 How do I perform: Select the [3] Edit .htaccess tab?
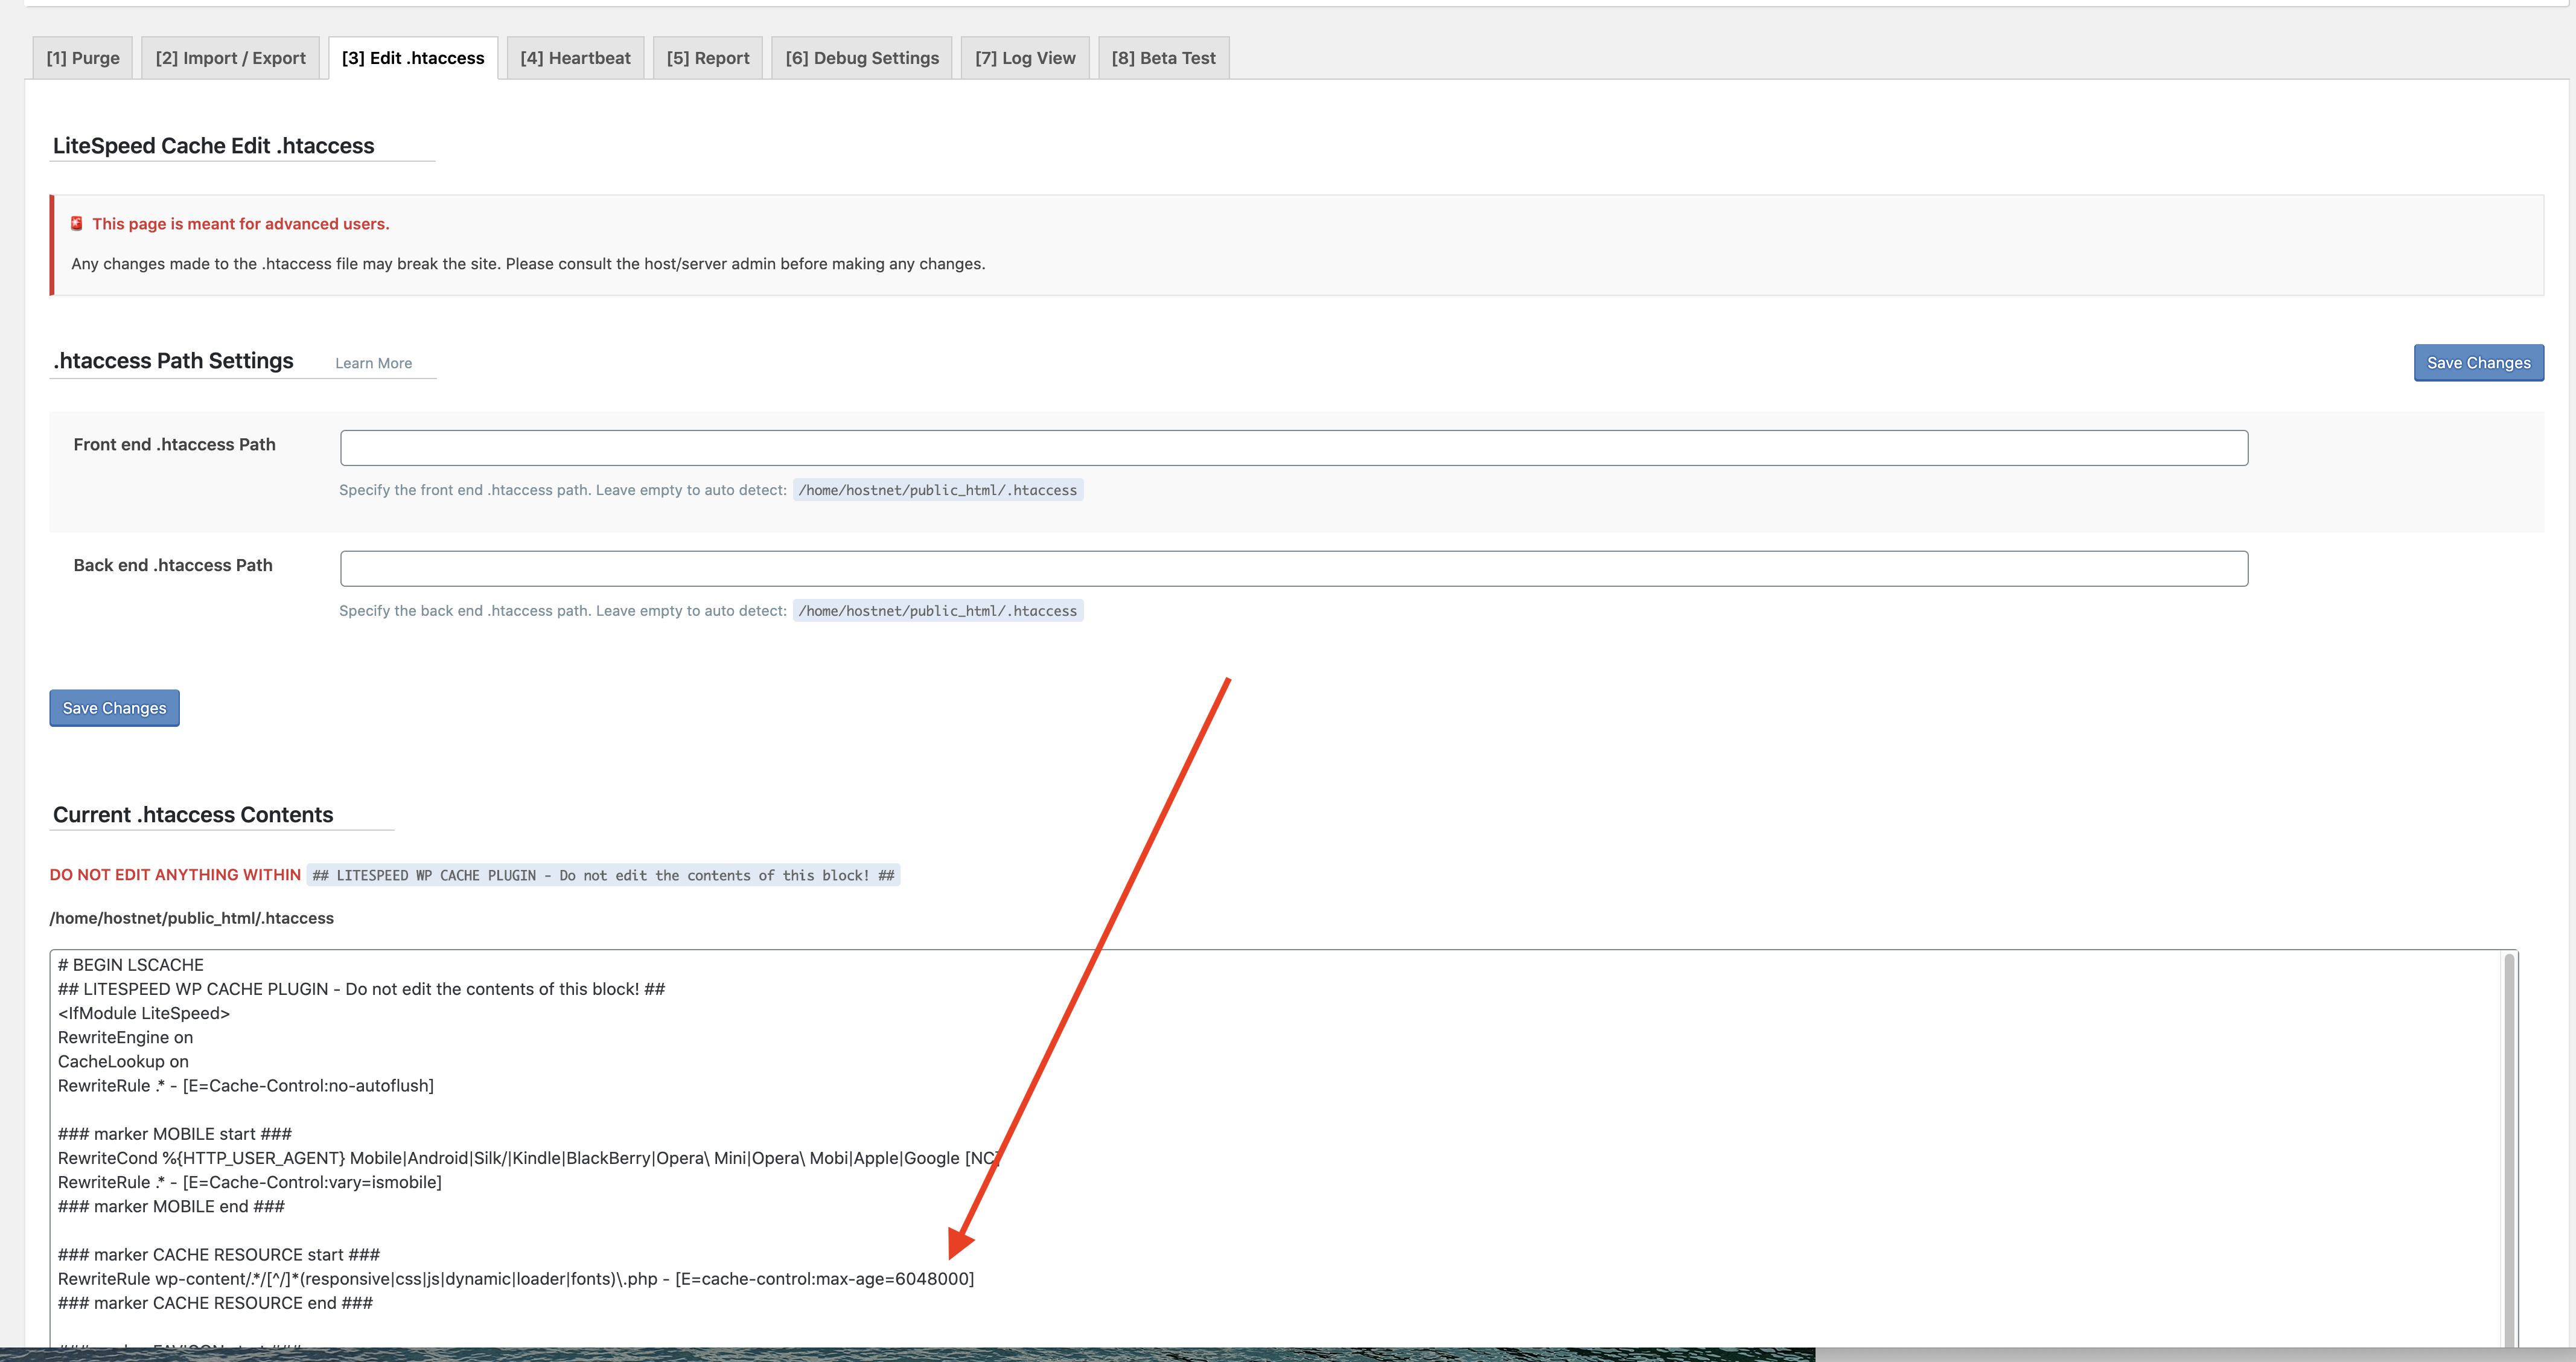413,58
